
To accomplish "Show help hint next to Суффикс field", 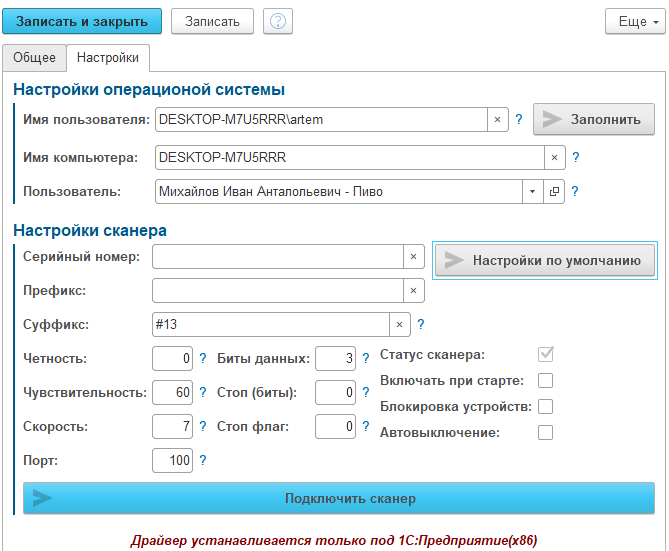I will 421,325.
